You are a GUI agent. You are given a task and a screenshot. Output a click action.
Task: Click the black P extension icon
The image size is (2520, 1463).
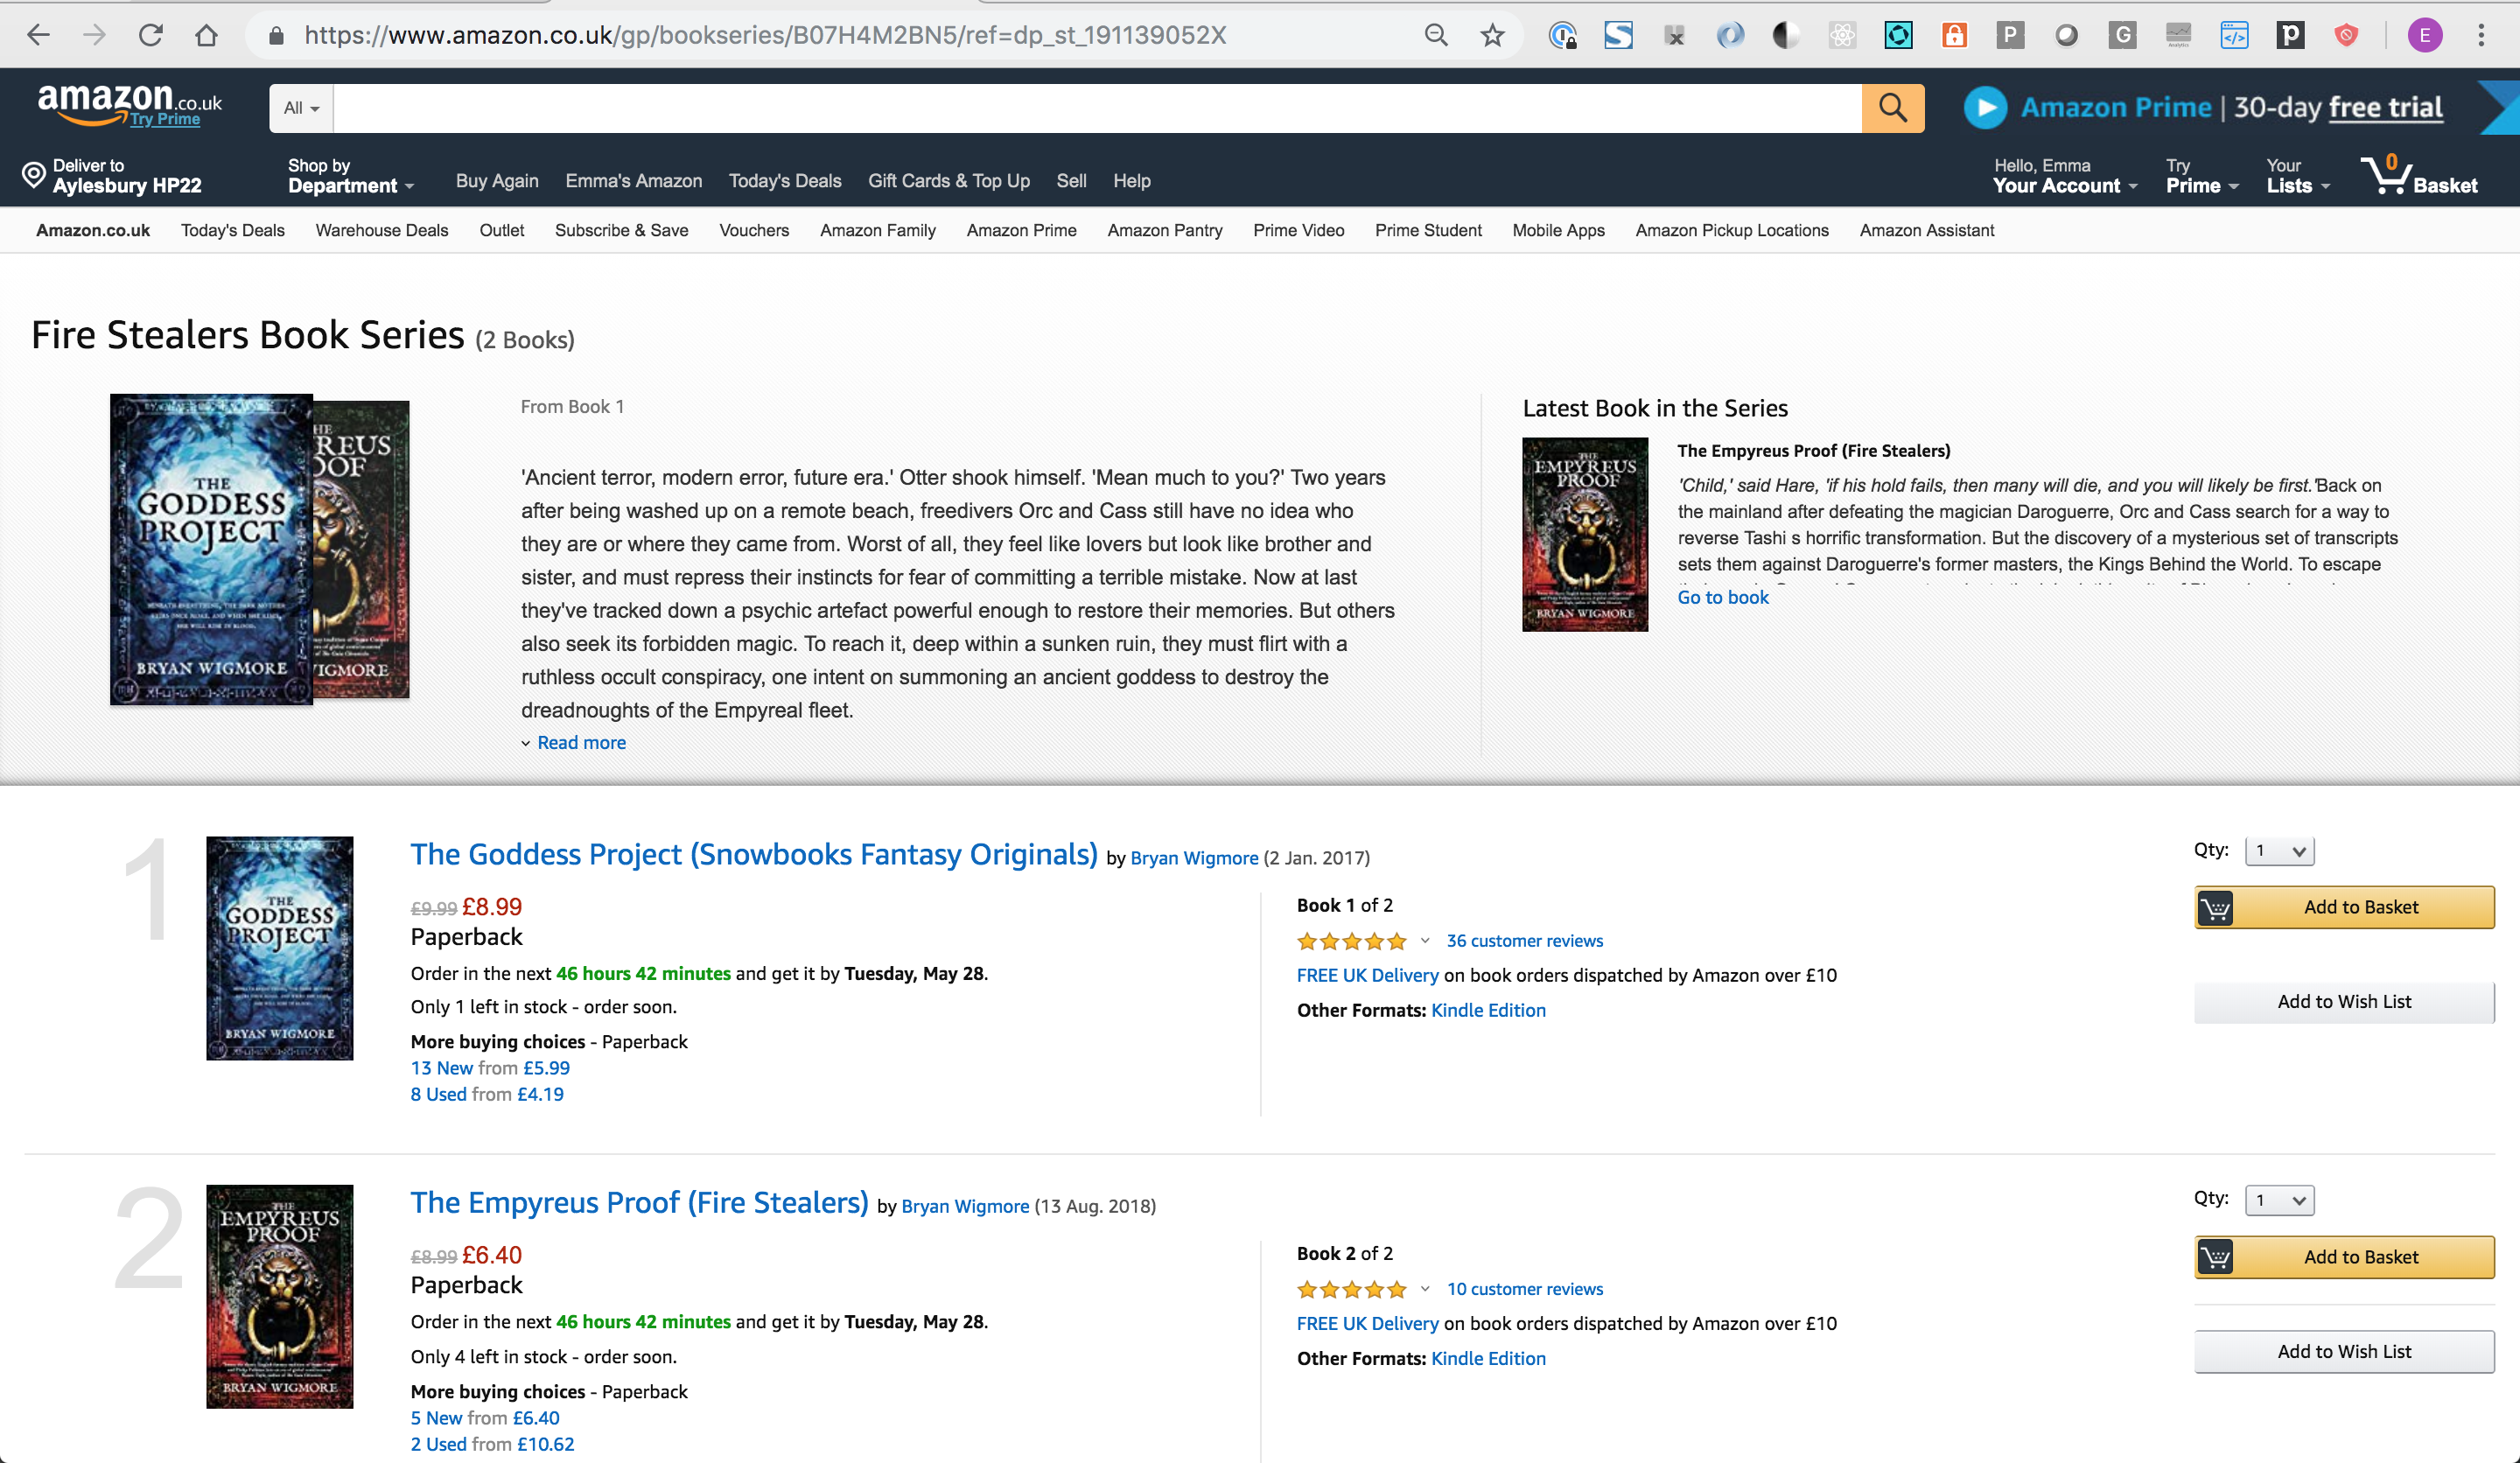tap(2290, 35)
